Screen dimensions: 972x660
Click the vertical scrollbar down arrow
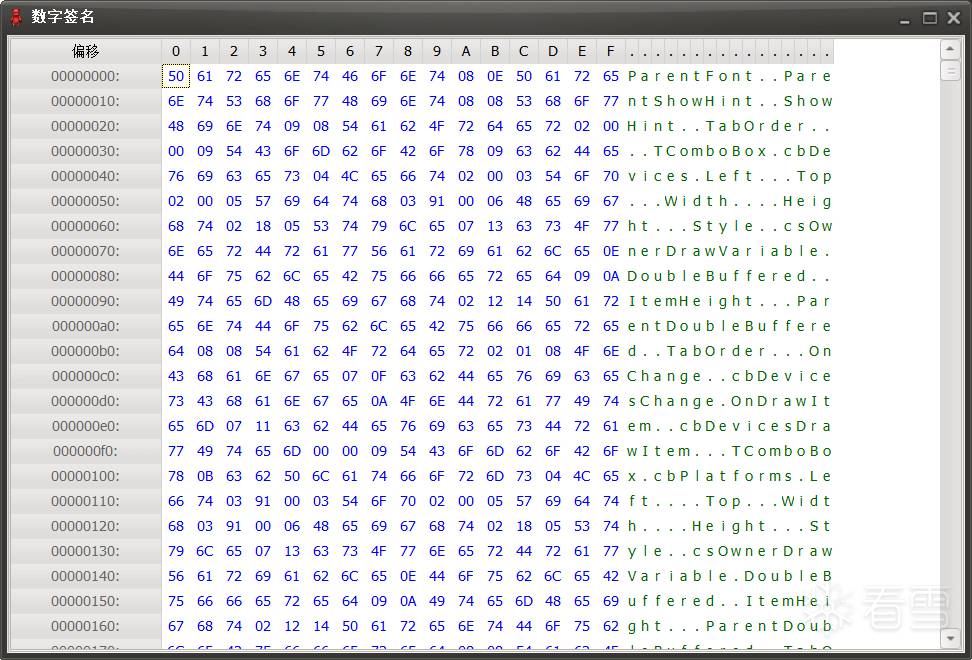click(x=950, y=638)
